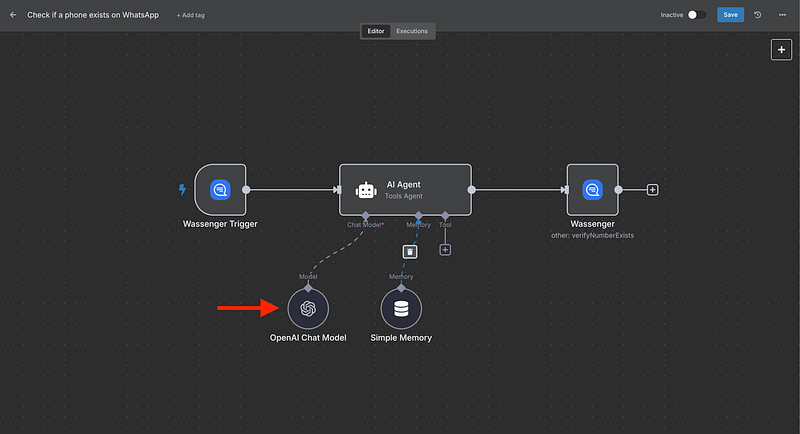Open the OpenAI Chat Model node
Image resolution: width=800 pixels, height=434 pixels.
coord(308,309)
